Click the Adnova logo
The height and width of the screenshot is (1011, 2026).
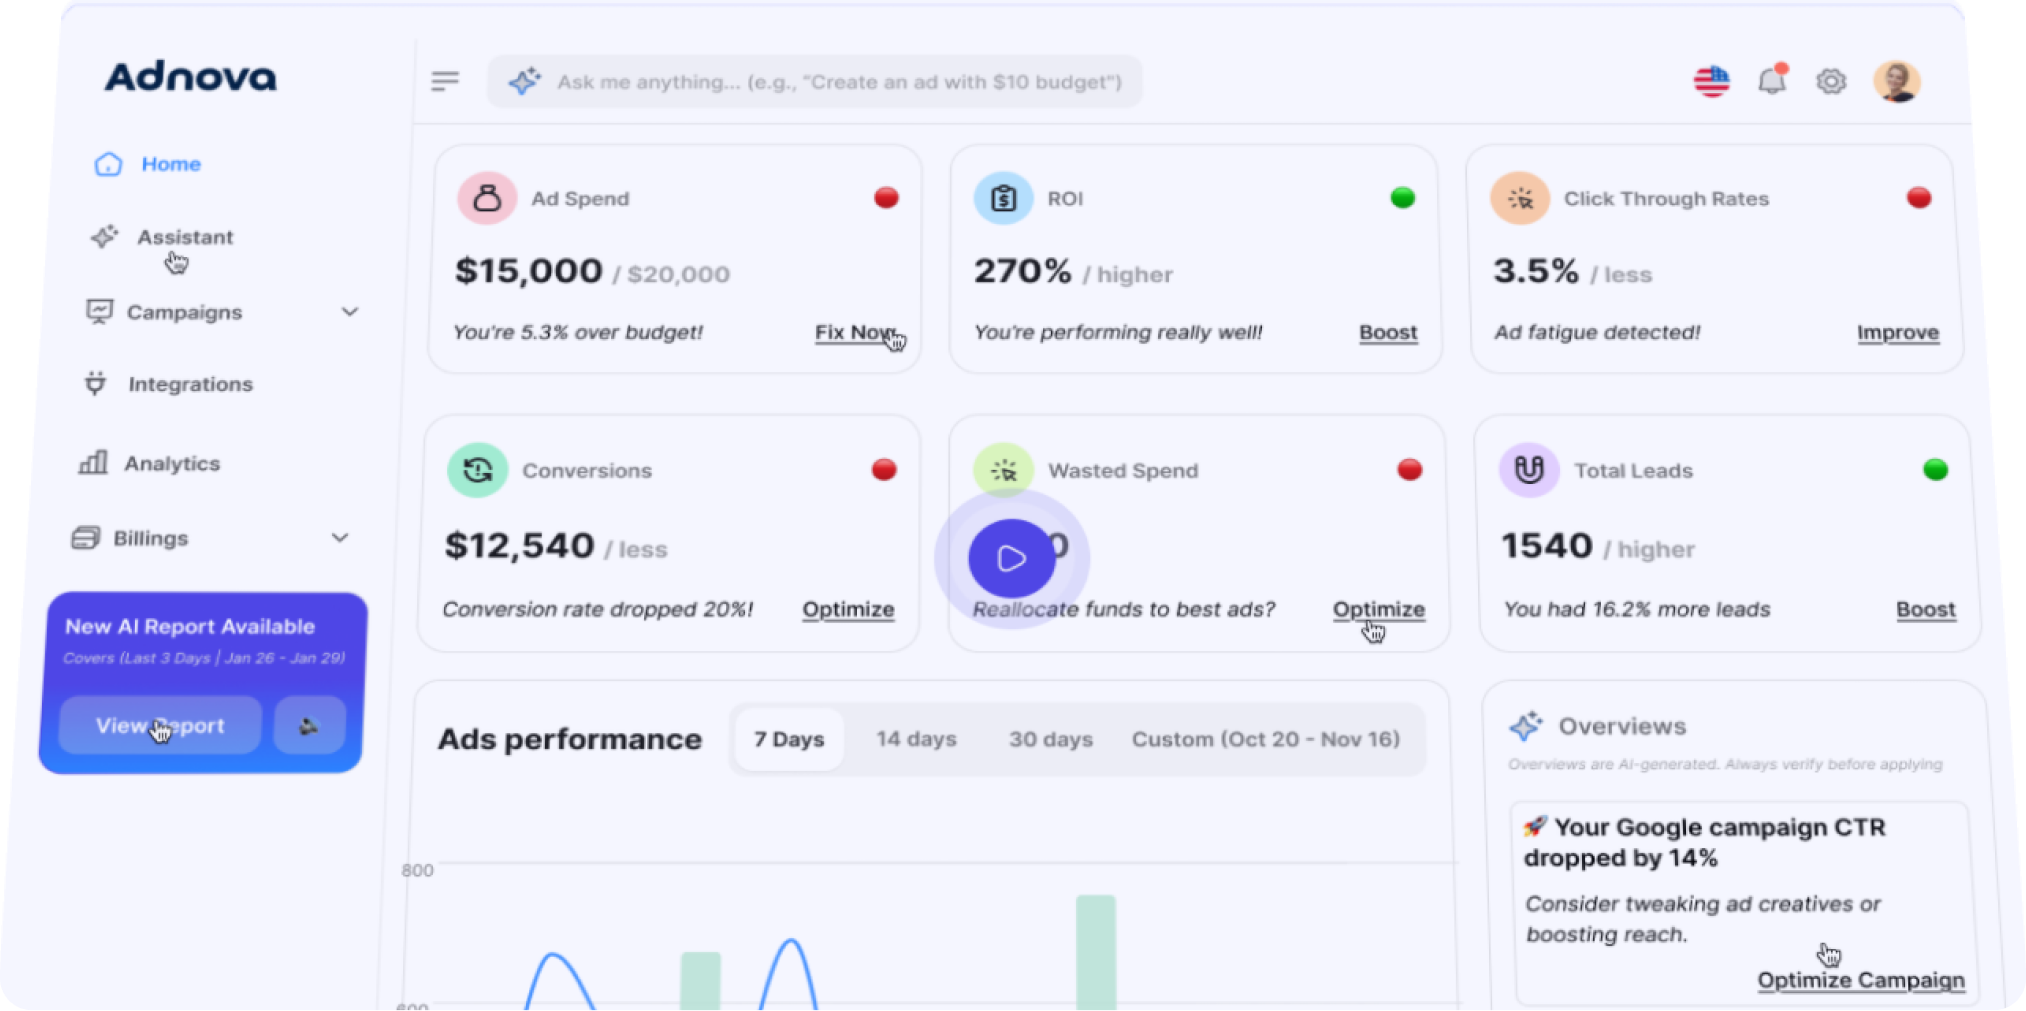pos(190,77)
